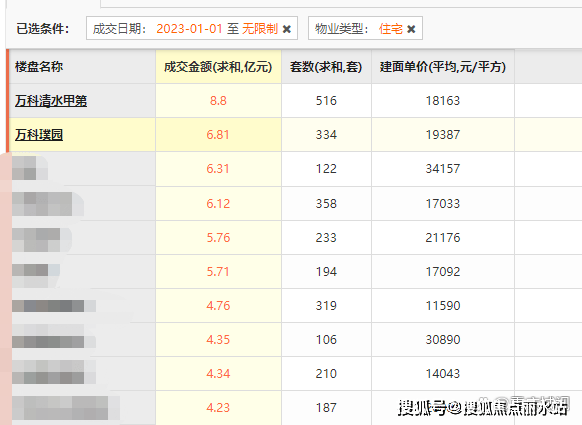Select the 8.8 transaction amount cell
Viewport: 582px width, 425px height.
coord(218,101)
